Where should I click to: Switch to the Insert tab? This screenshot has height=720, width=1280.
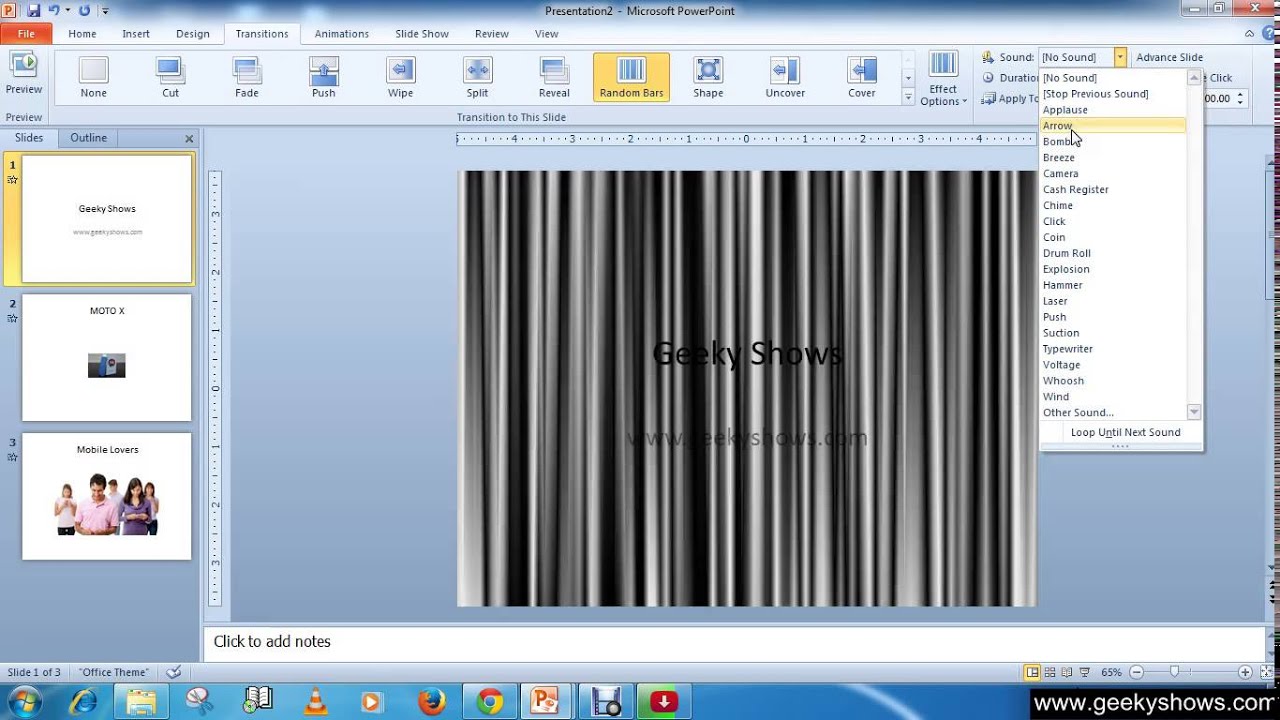[136, 33]
